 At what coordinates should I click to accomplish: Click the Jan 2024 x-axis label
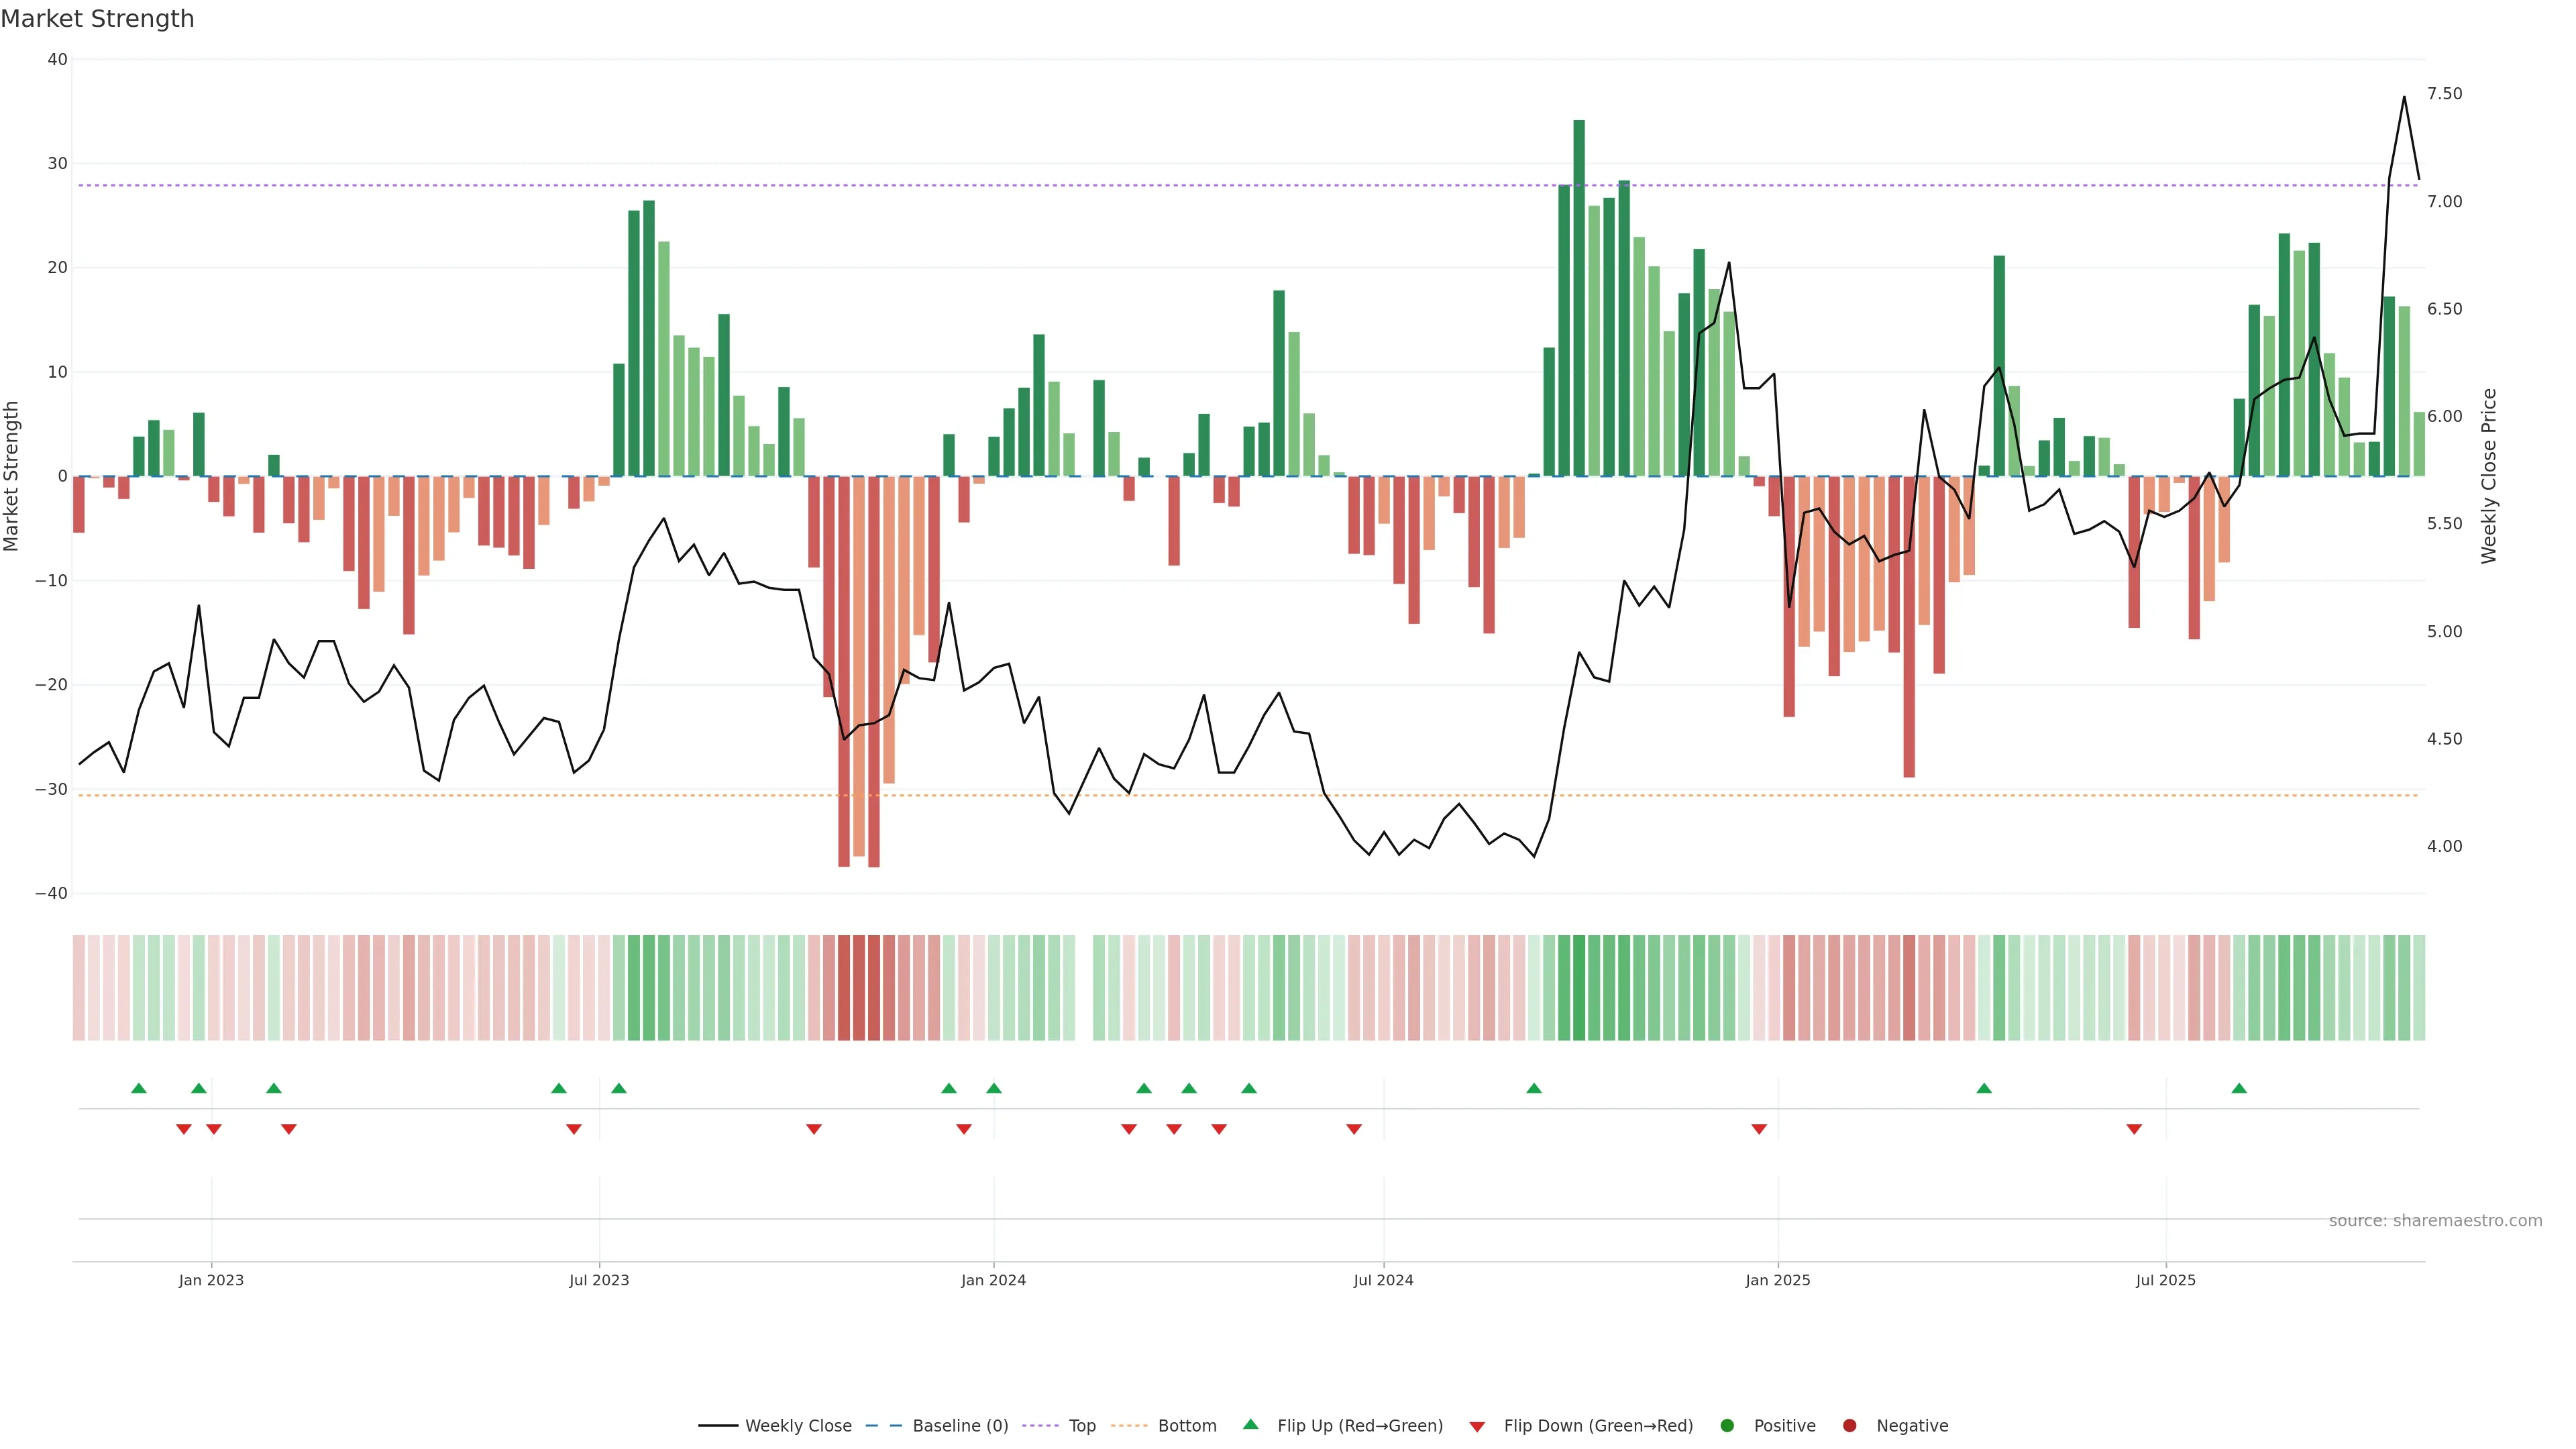[993, 1280]
